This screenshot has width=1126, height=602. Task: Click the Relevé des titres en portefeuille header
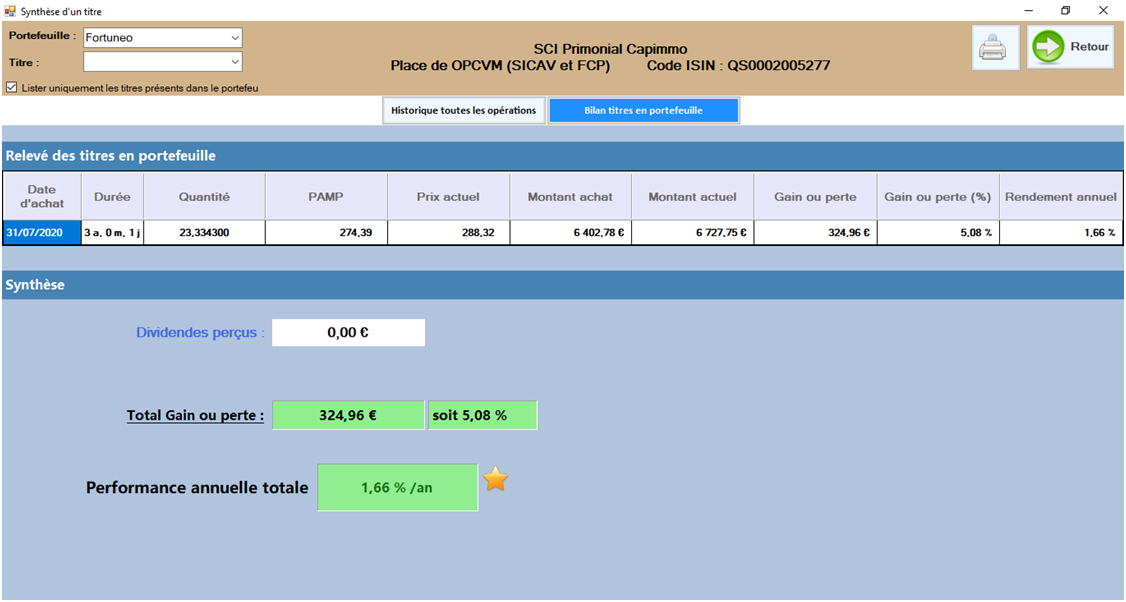point(563,156)
